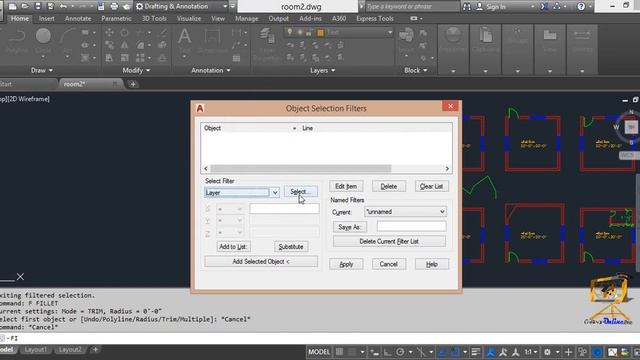This screenshot has height=360, width=640.
Task: Expand the Block panel dropdown
Action: [416, 70]
